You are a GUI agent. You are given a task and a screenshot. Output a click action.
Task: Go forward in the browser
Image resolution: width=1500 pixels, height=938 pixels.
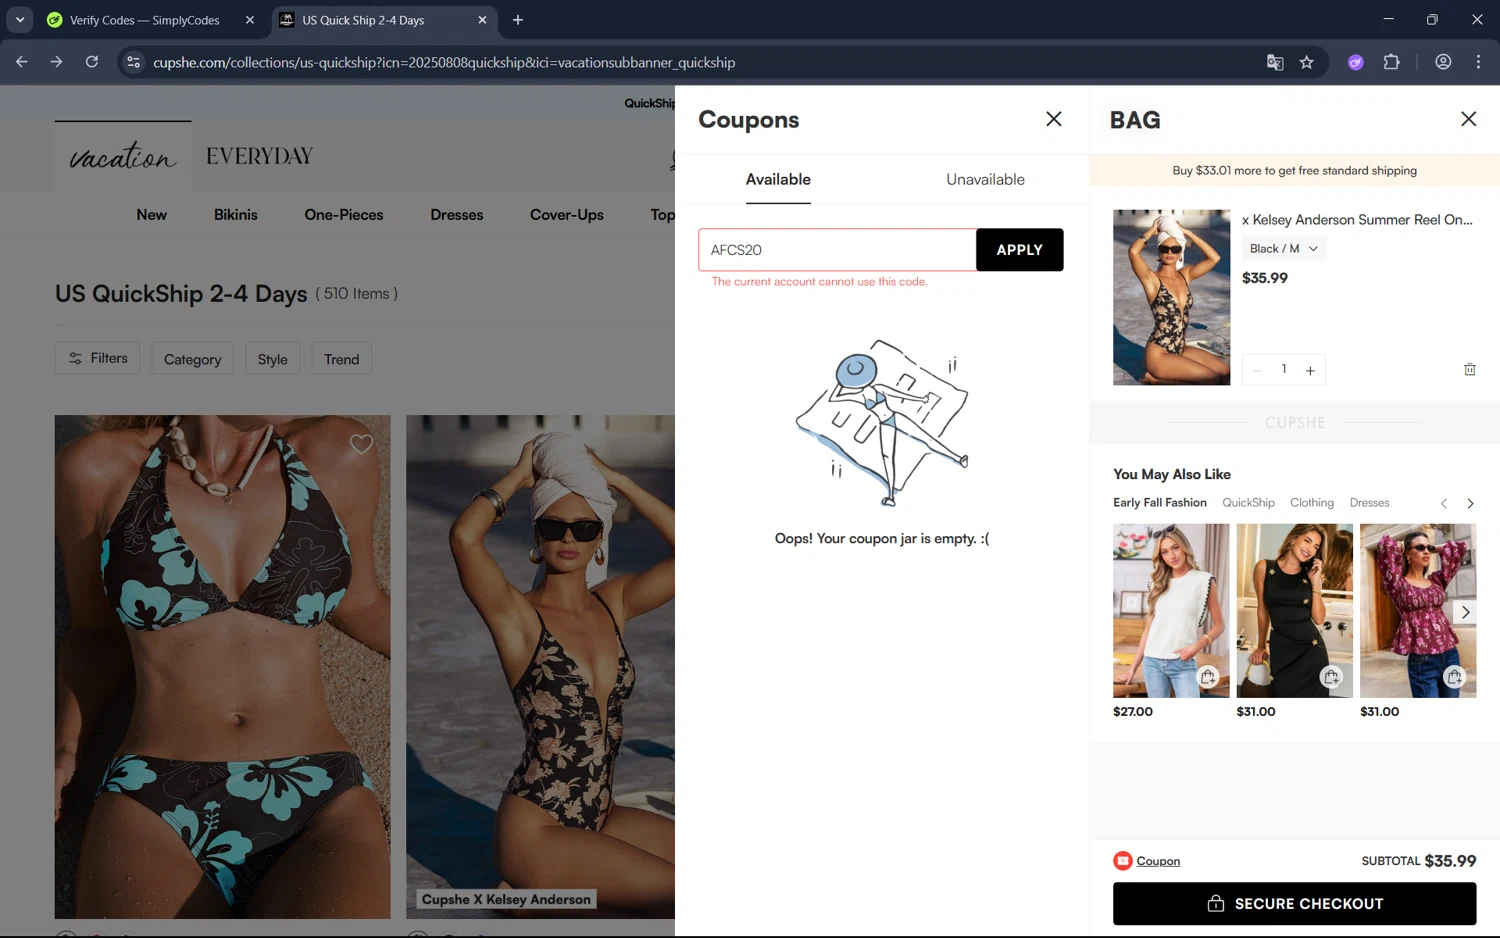(x=57, y=62)
